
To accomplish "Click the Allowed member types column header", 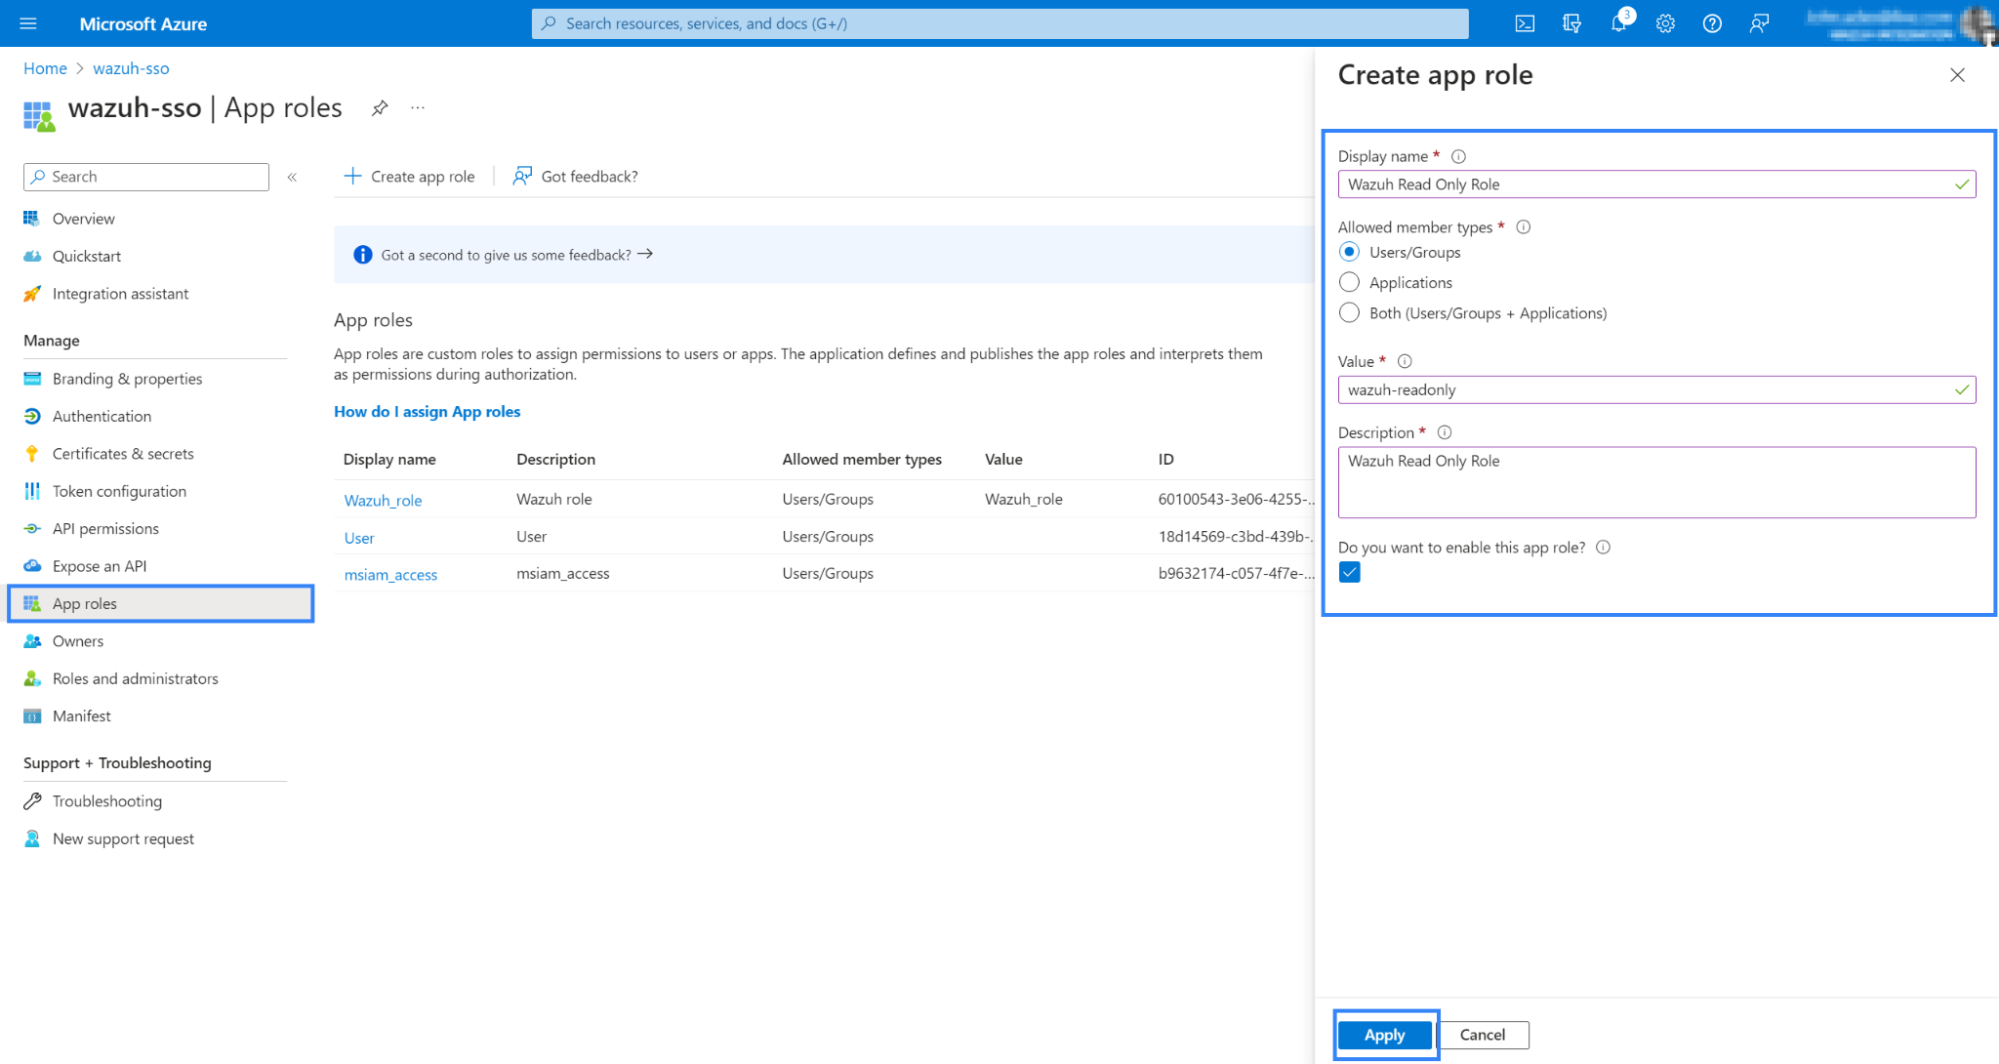I will pyautogui.click(x=862, y=459).
